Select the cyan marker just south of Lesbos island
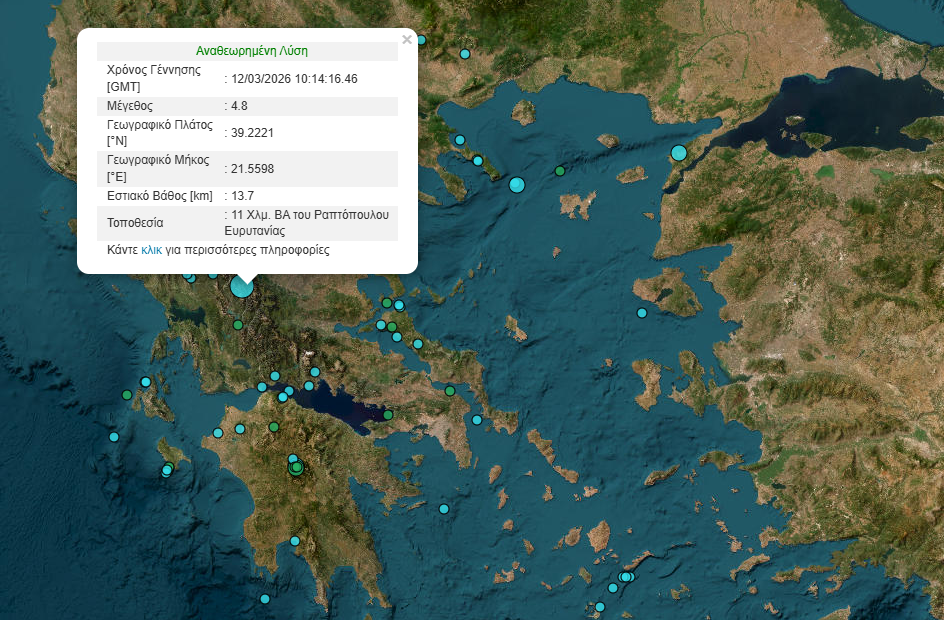This screenshot has height=620, width=944. coord(642,313)
